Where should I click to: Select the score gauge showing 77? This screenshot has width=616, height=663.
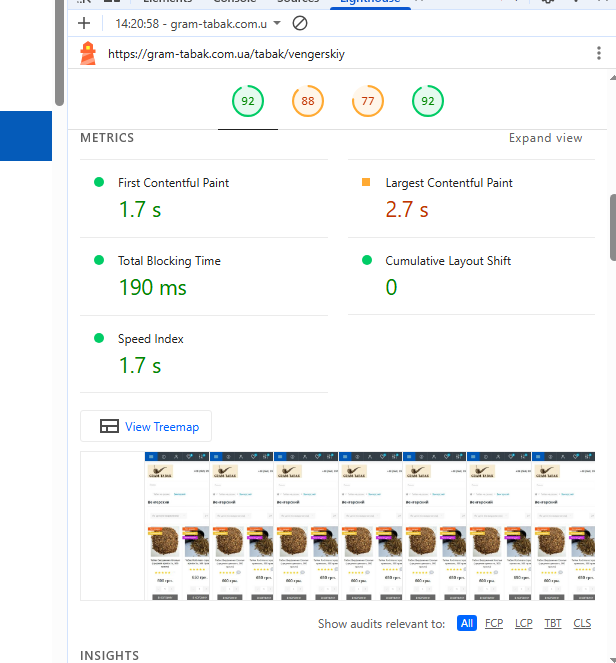[x=368, y=101]
